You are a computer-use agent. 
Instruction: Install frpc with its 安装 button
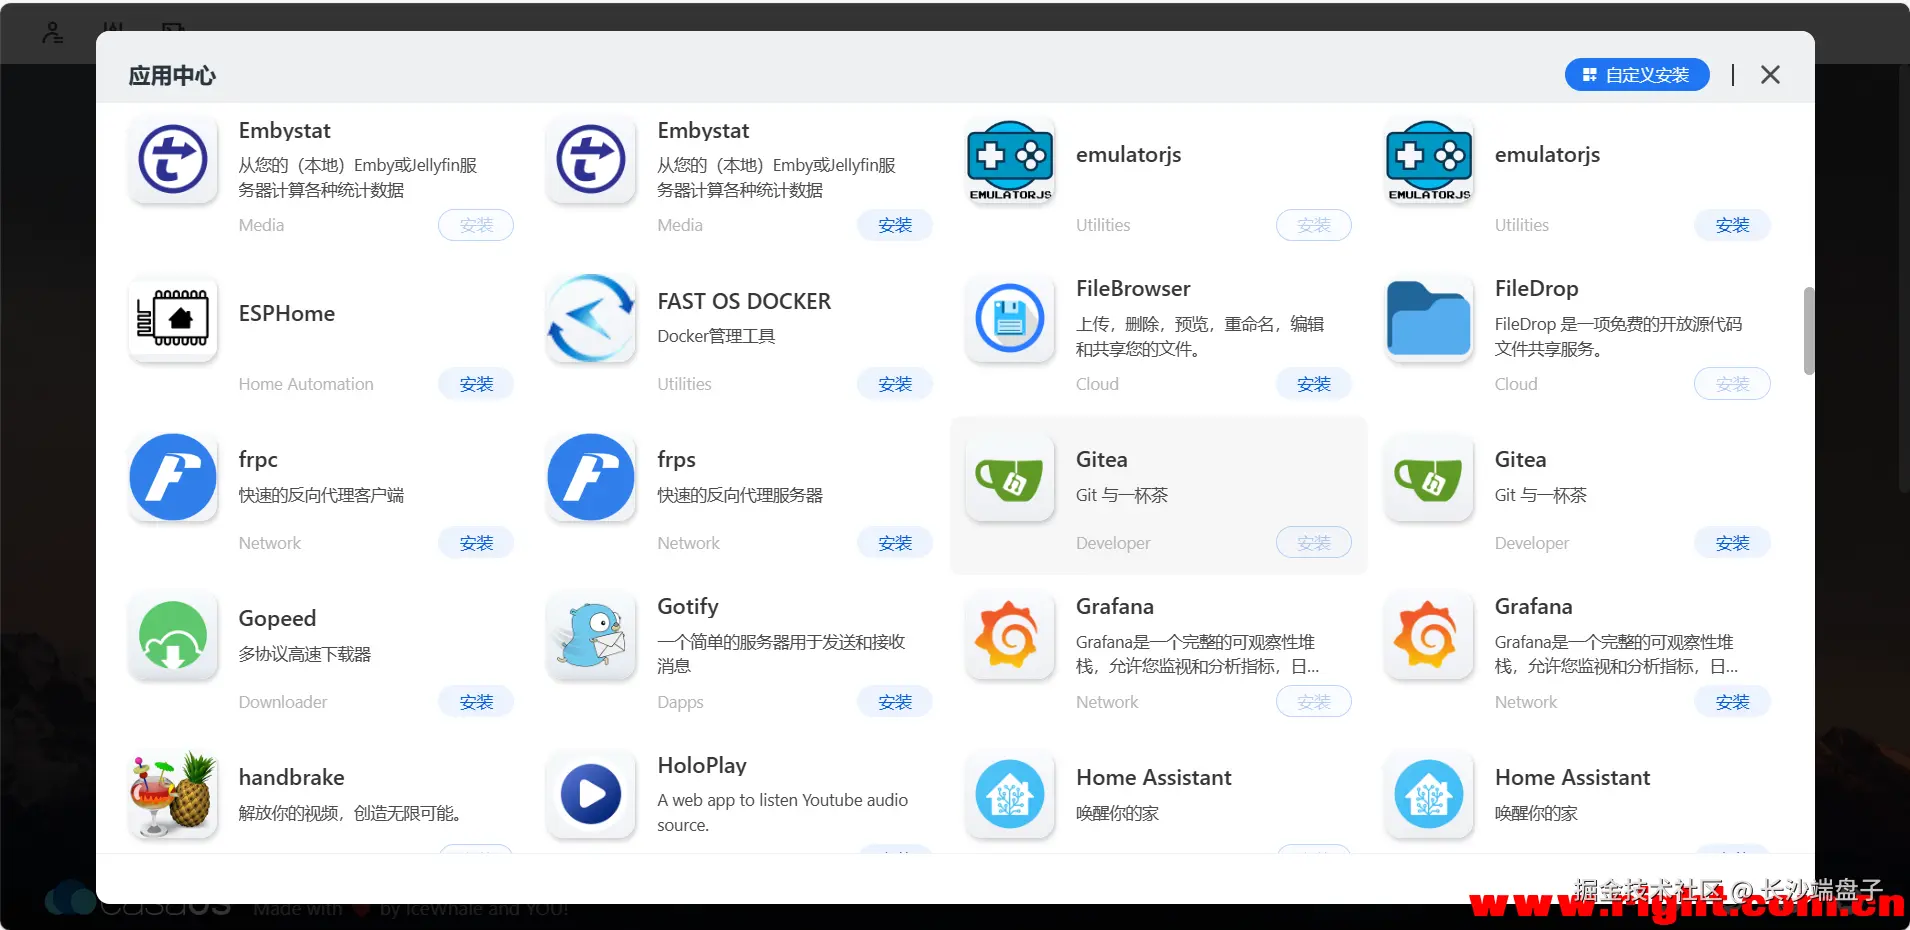476,543
